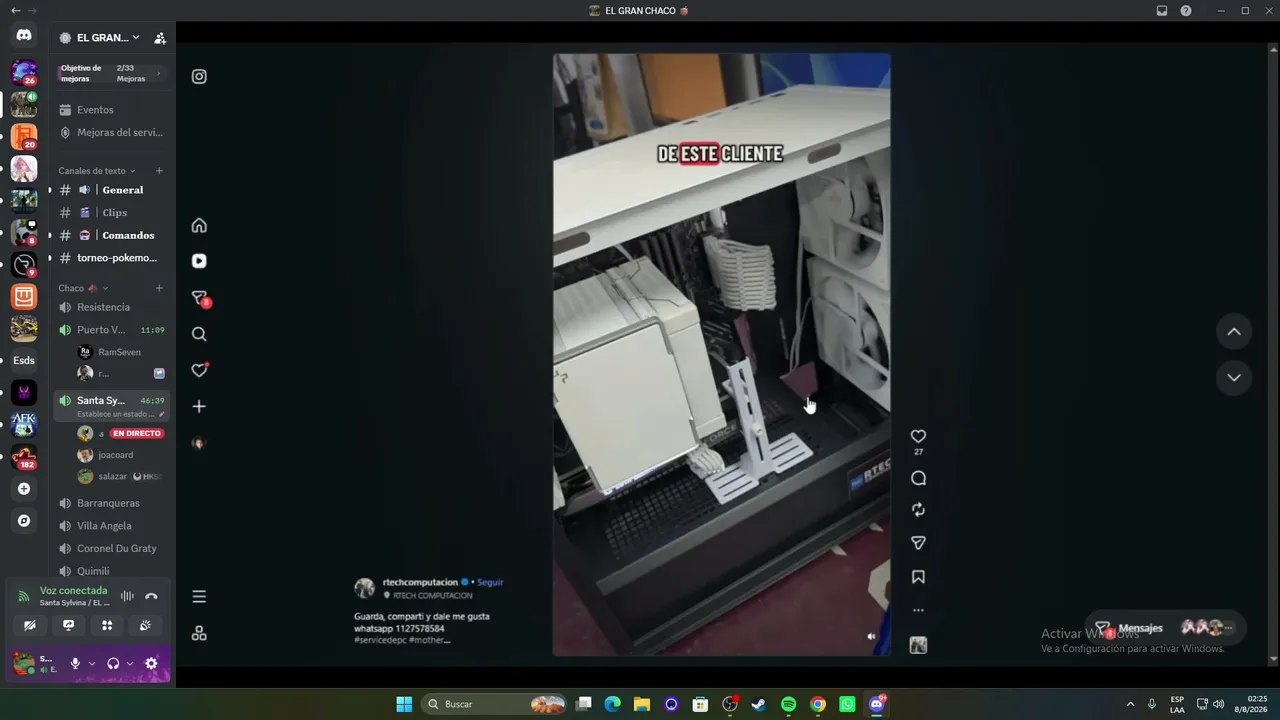Open the General text channel
Screen dimensions: 1280x720
click(110, 190)
